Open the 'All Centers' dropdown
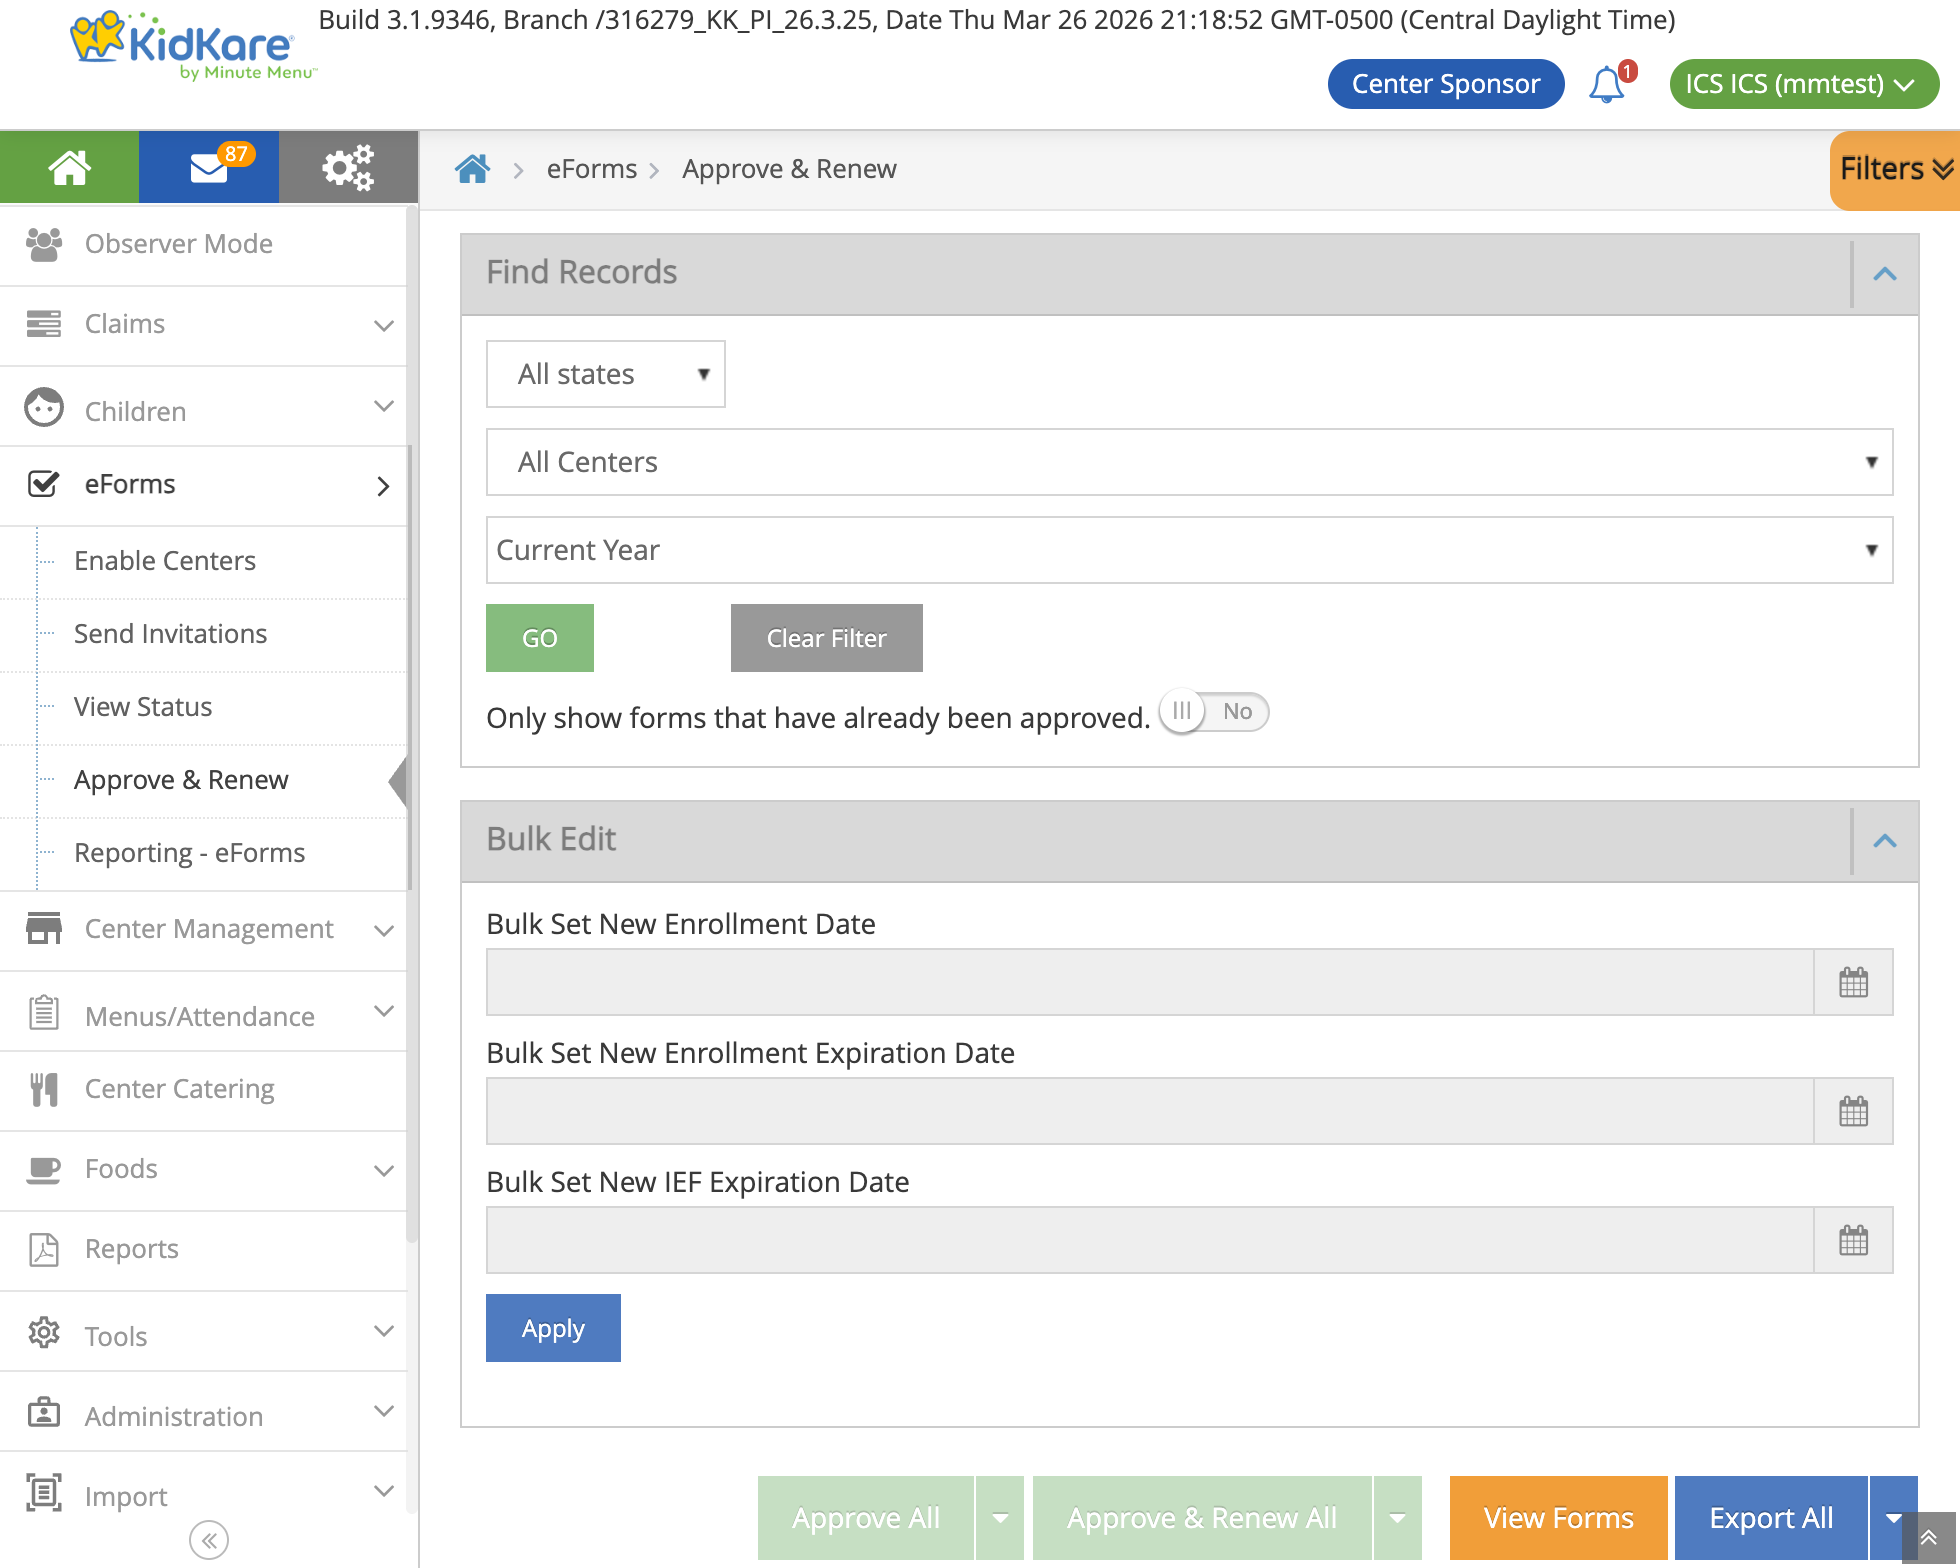The image size is (1960, 1568). point(1188,462)
